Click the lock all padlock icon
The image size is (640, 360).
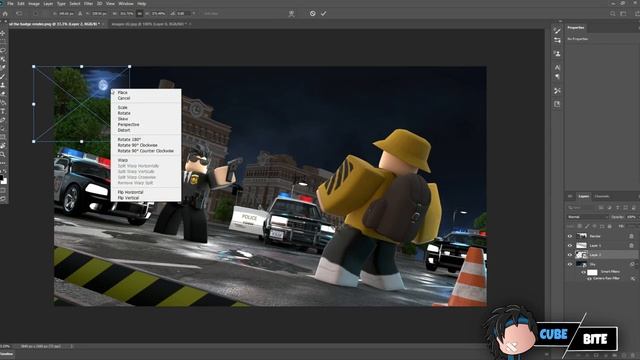[x=610, y=226]
